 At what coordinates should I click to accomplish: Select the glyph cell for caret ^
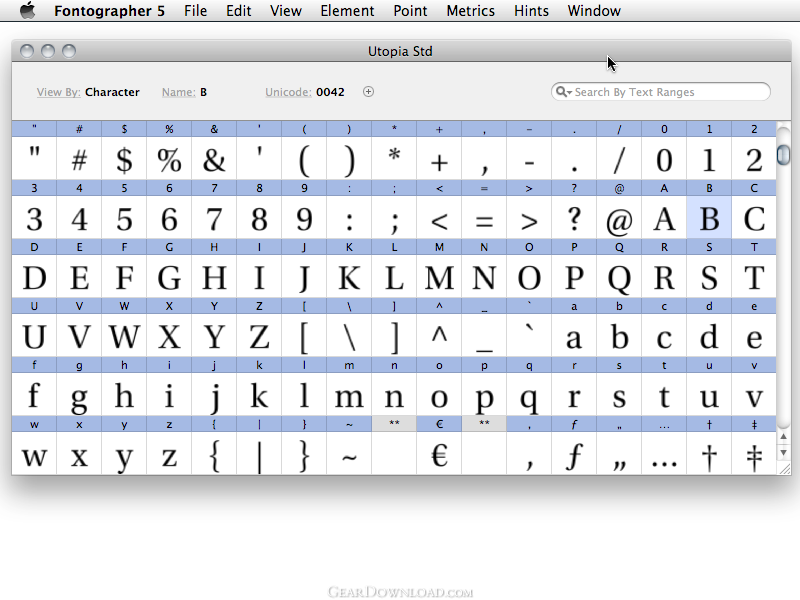[439, 336]
